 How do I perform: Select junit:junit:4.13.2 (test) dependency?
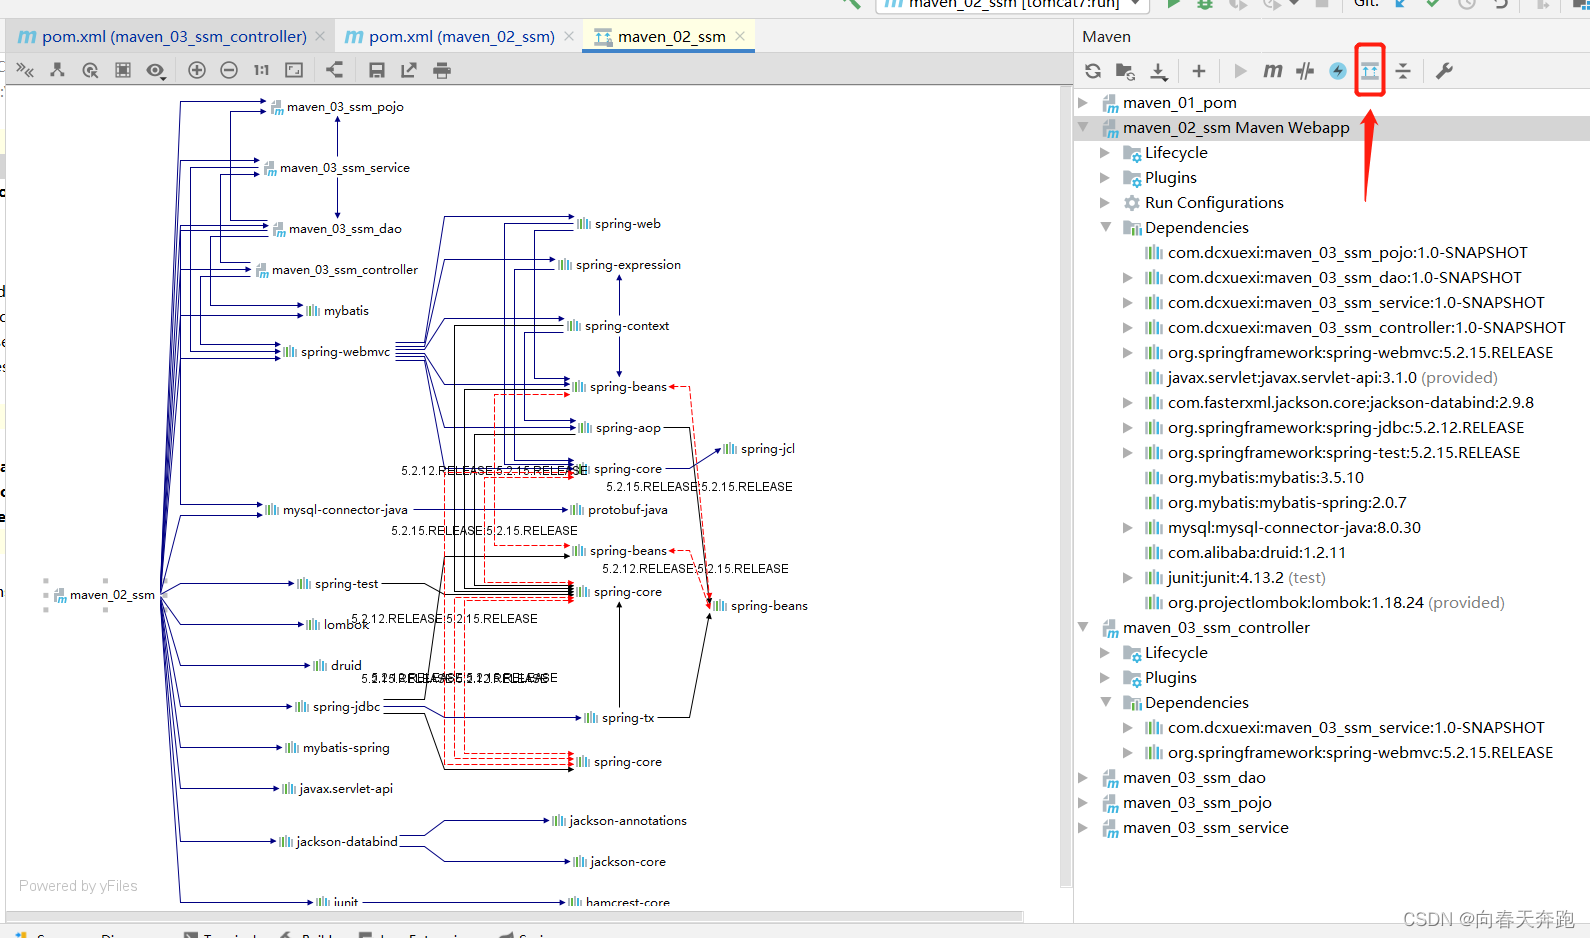1246,578
